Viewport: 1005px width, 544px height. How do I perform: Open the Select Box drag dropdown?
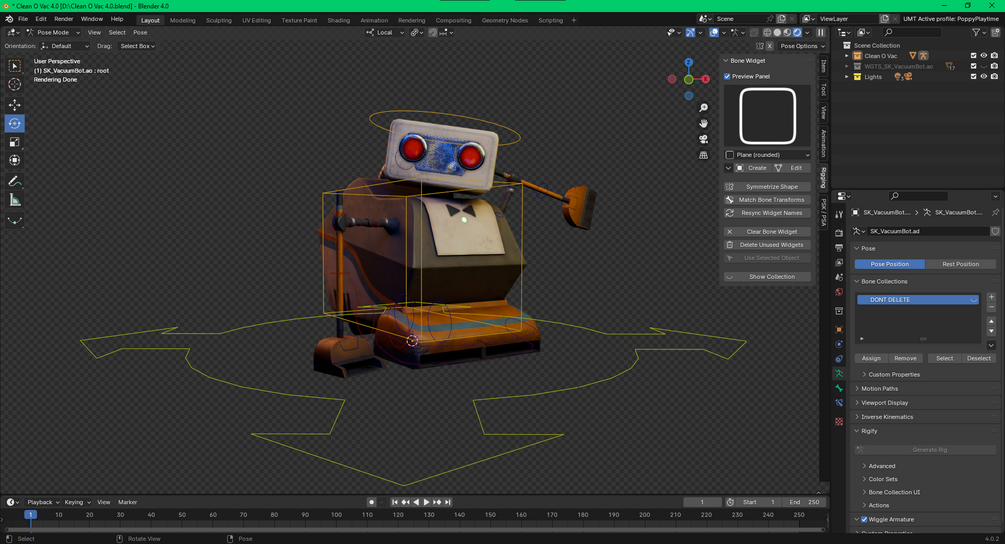[x=137, y=46]
